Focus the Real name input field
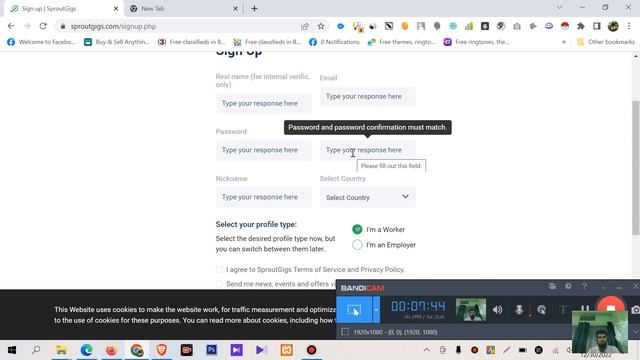 click(264, 103)
